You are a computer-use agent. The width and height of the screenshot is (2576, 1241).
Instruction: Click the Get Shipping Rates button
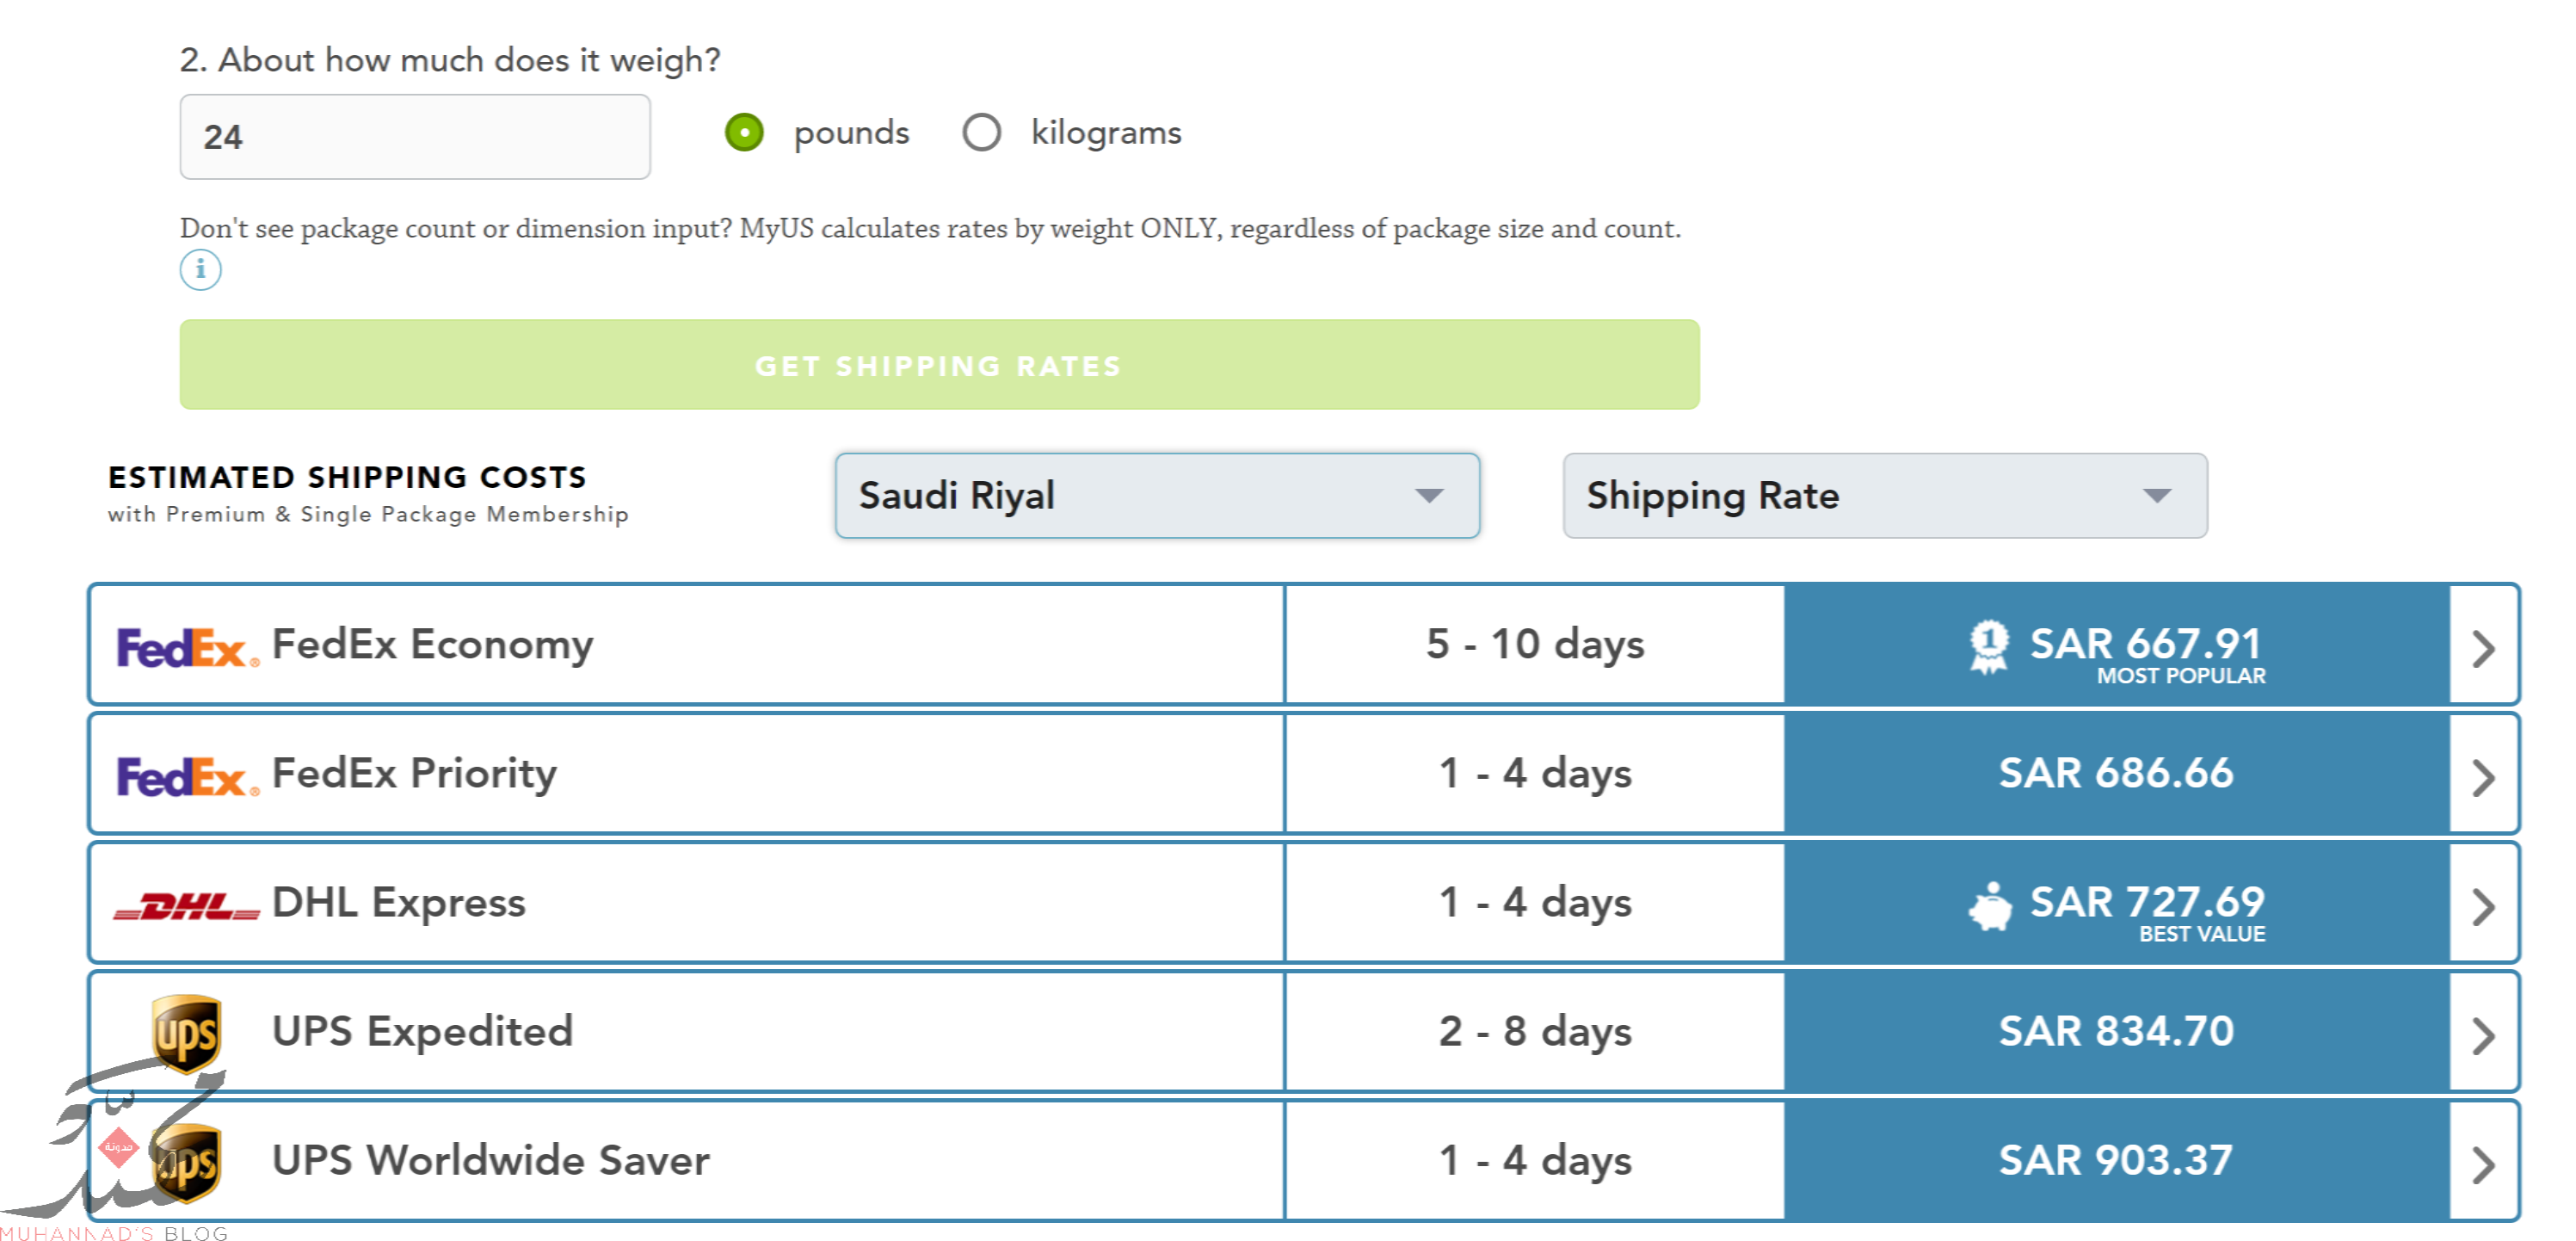coord(939,365)
